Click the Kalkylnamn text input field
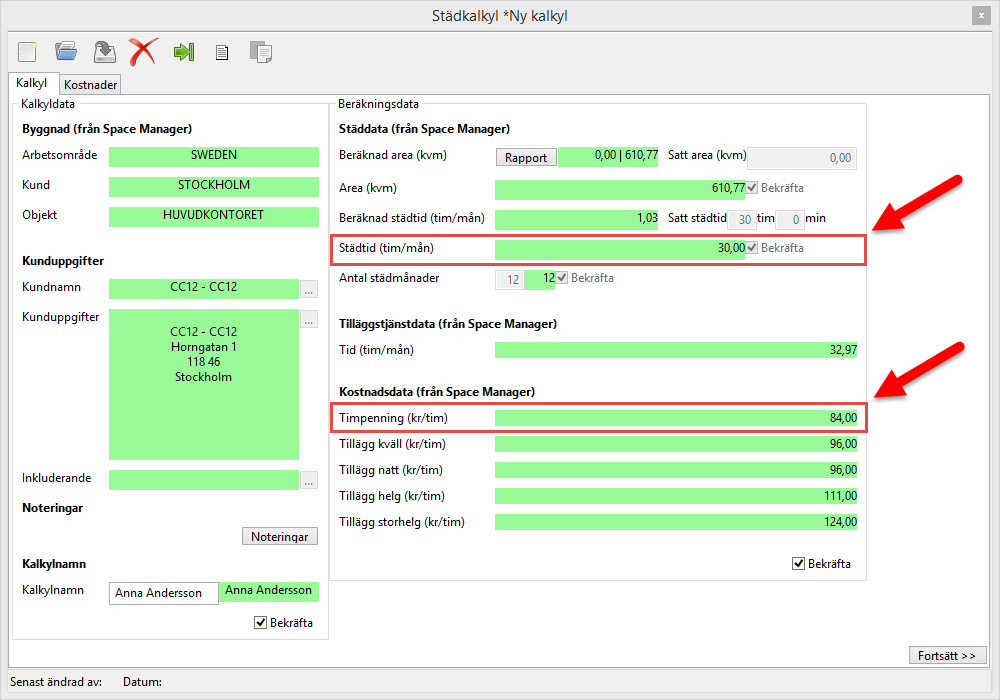The image size is (1000, 700). pos(163,593)
